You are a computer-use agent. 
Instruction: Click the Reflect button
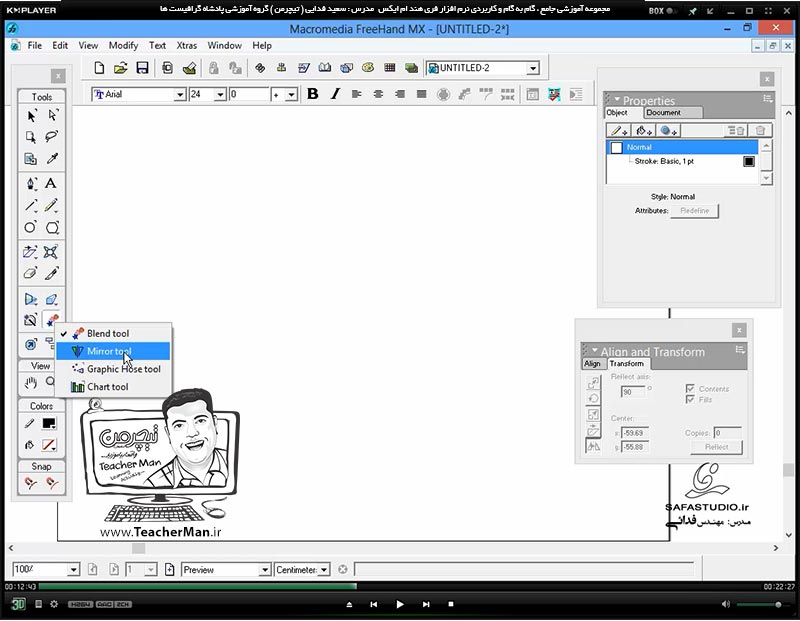[716, 447]
